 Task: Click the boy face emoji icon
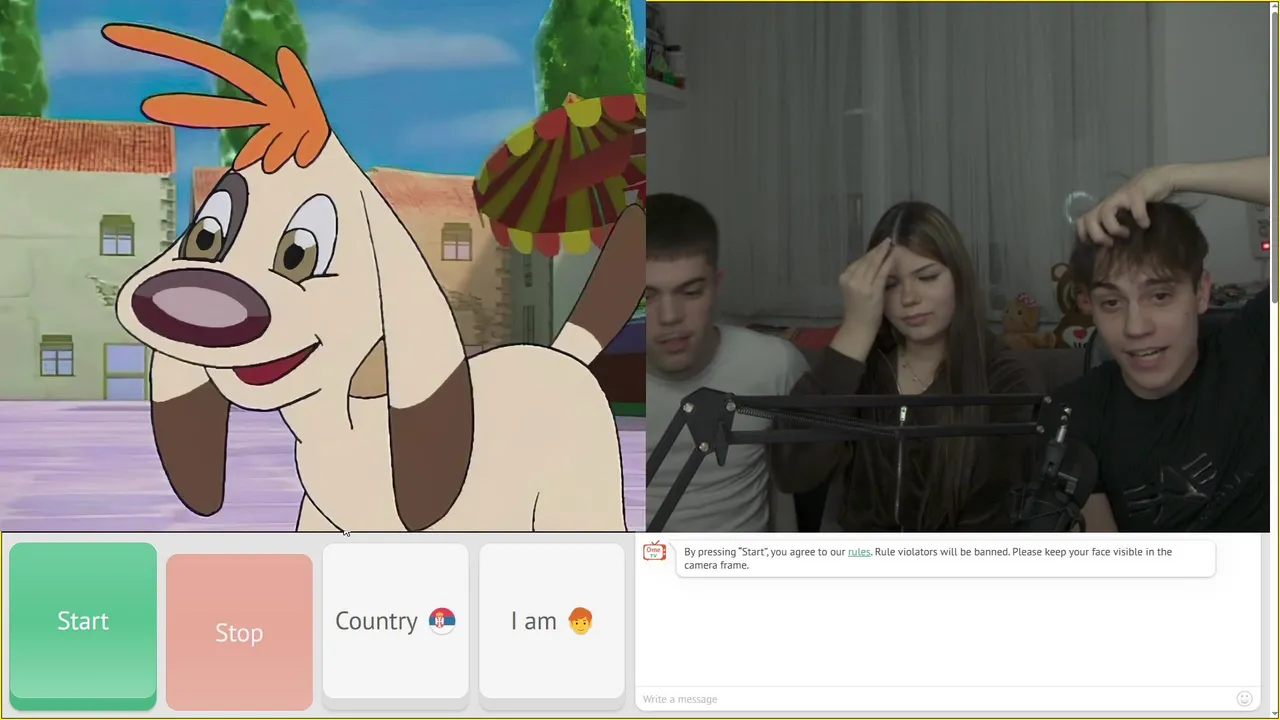[x=580, y=621]
